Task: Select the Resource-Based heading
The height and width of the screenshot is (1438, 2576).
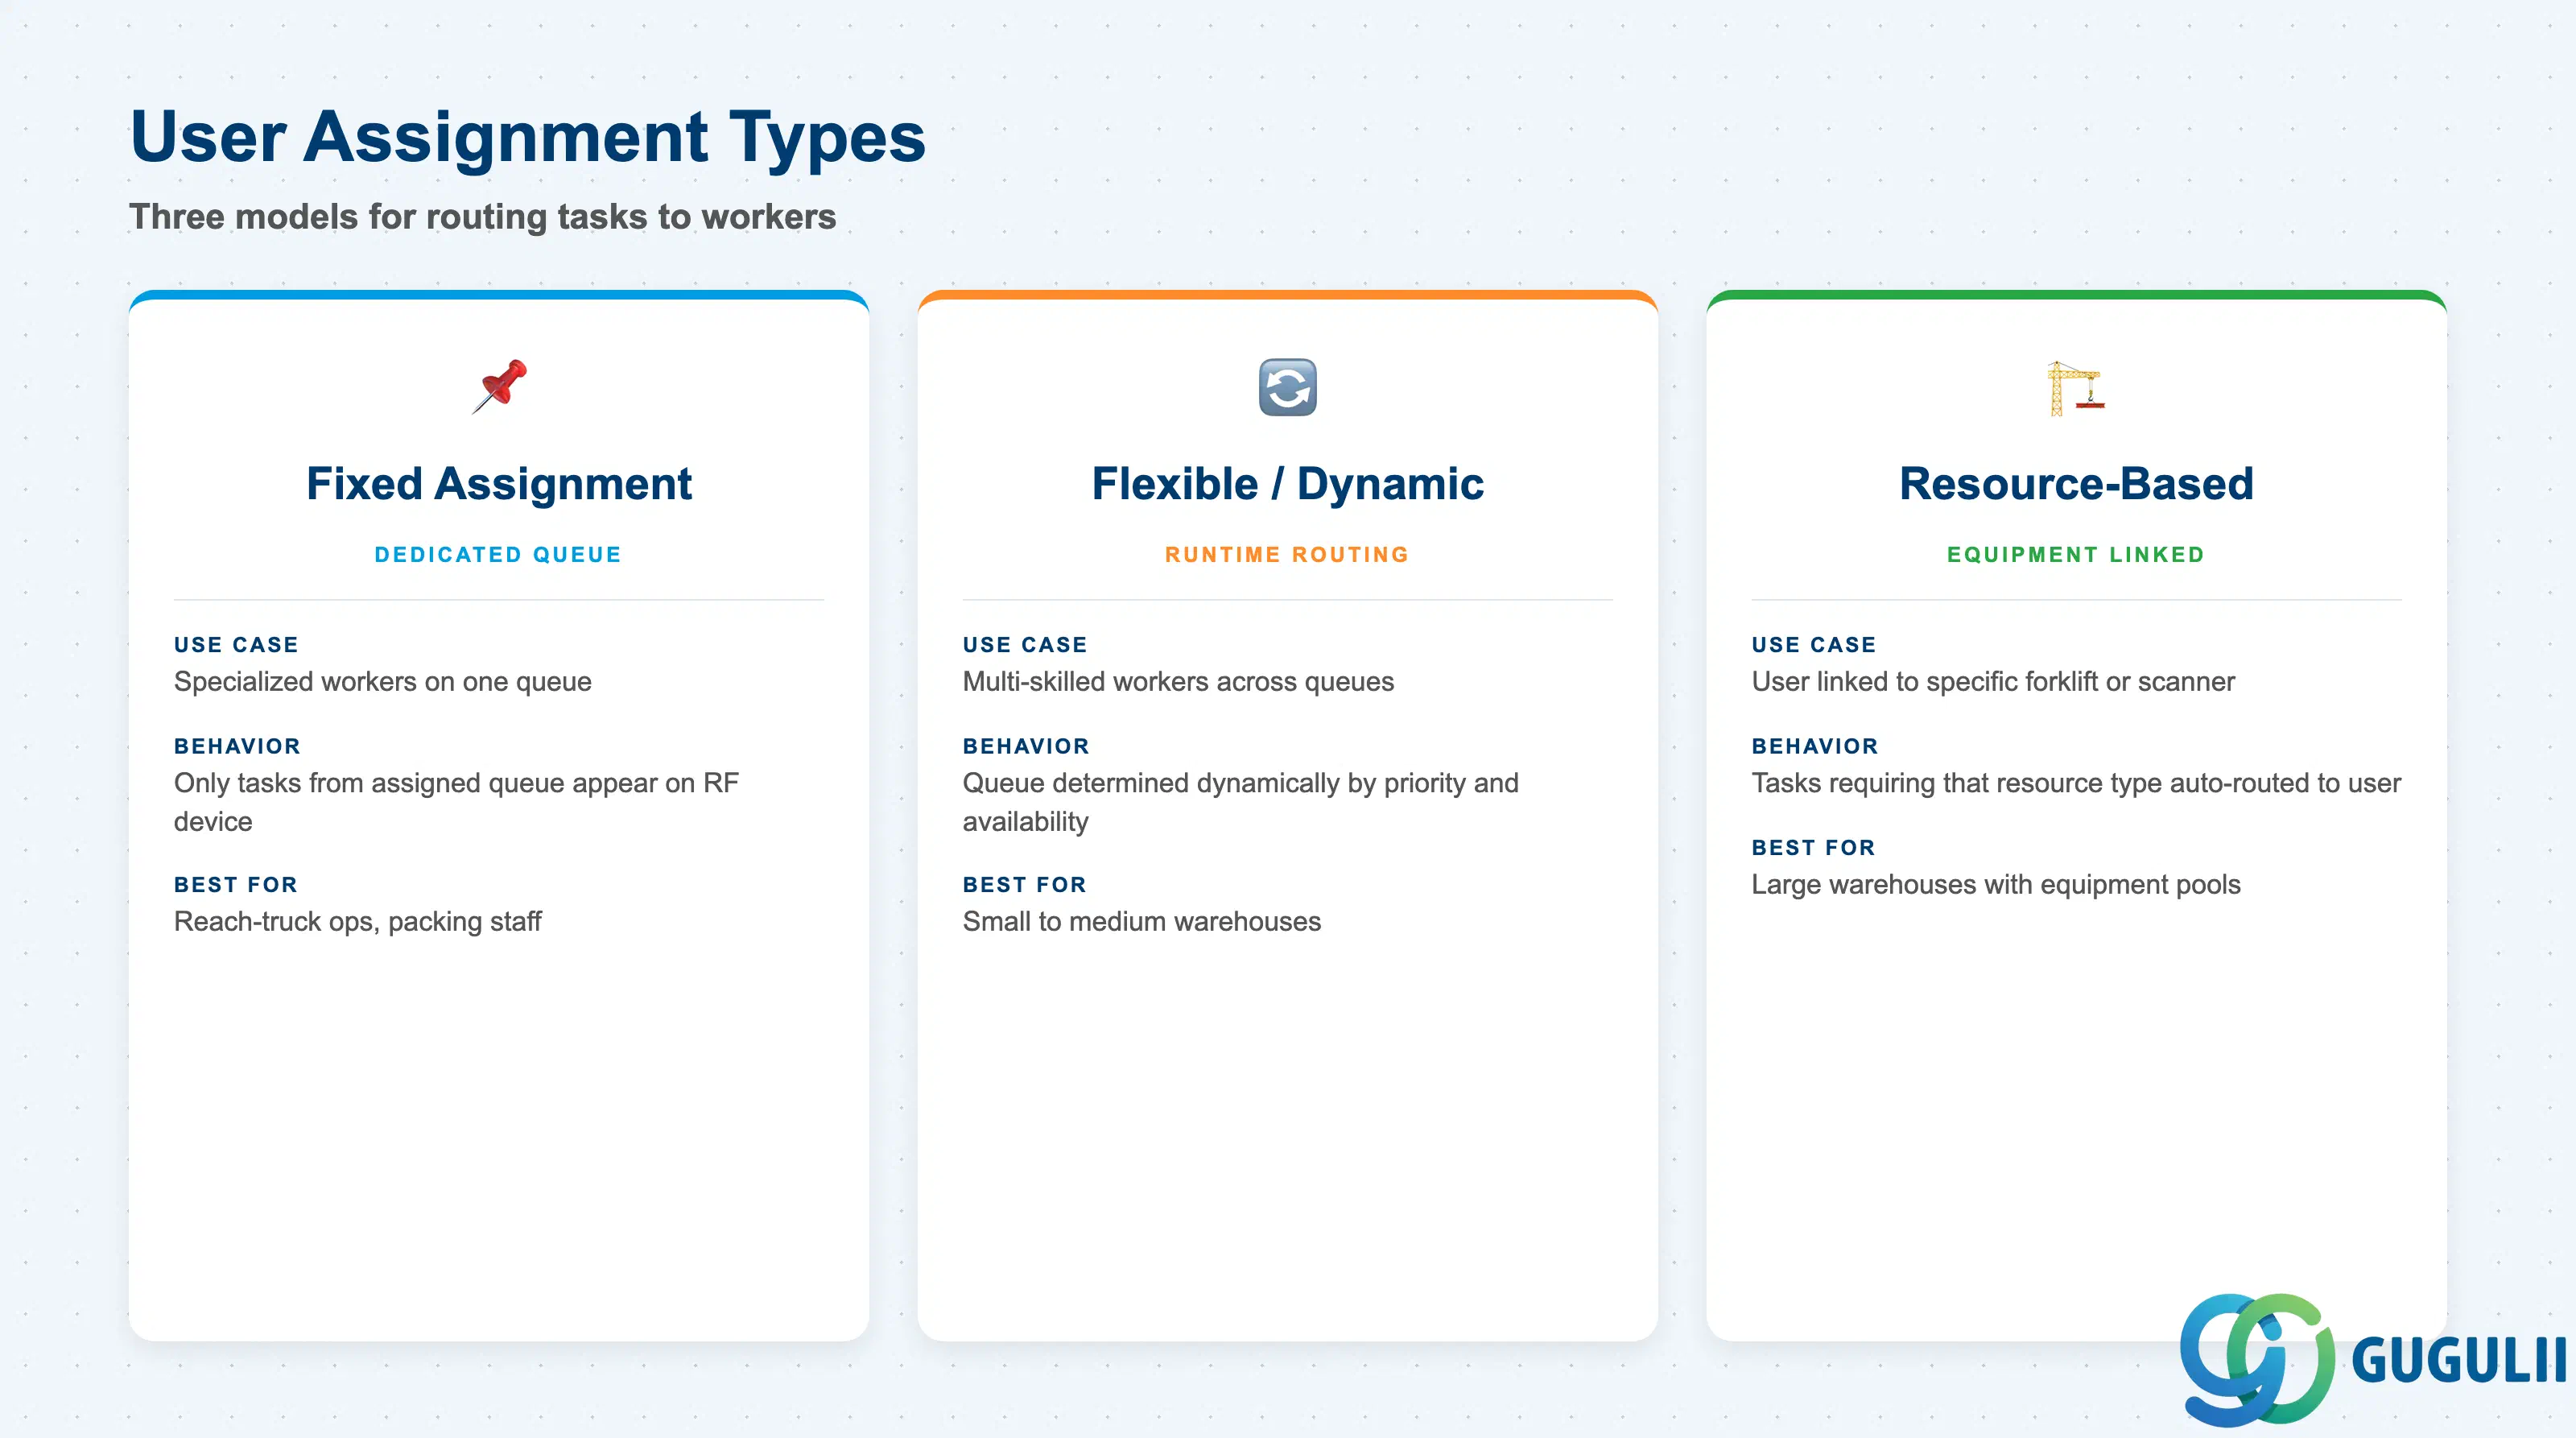Action: click(2076, 484)
